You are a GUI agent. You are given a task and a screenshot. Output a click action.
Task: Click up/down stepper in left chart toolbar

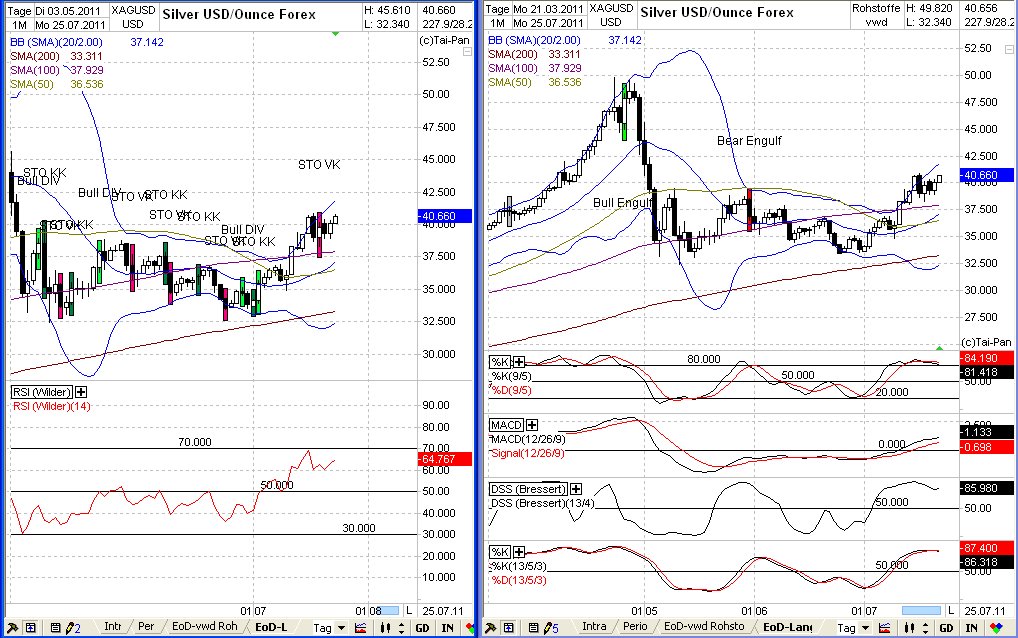coord(401,628)
